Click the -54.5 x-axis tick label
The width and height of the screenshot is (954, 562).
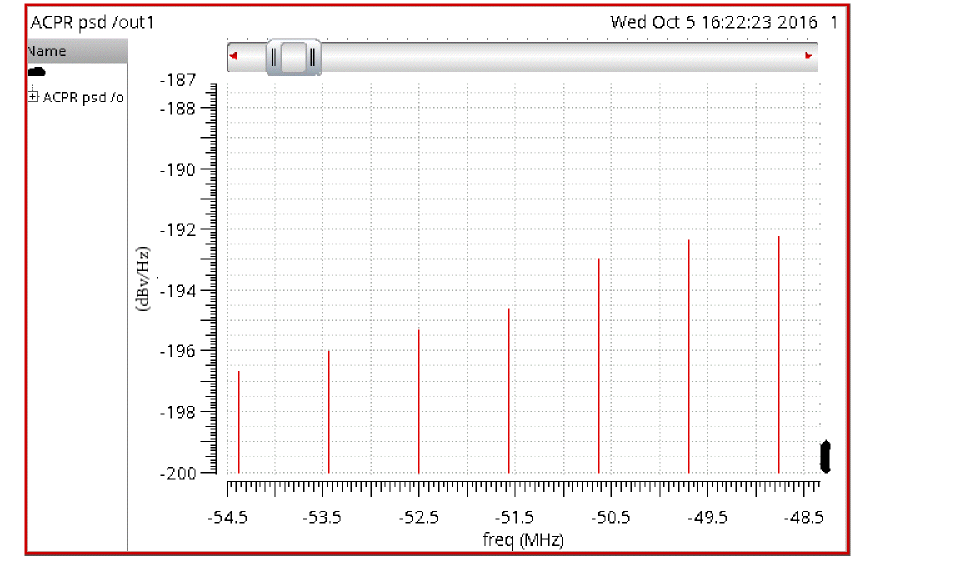coord(228,518)
